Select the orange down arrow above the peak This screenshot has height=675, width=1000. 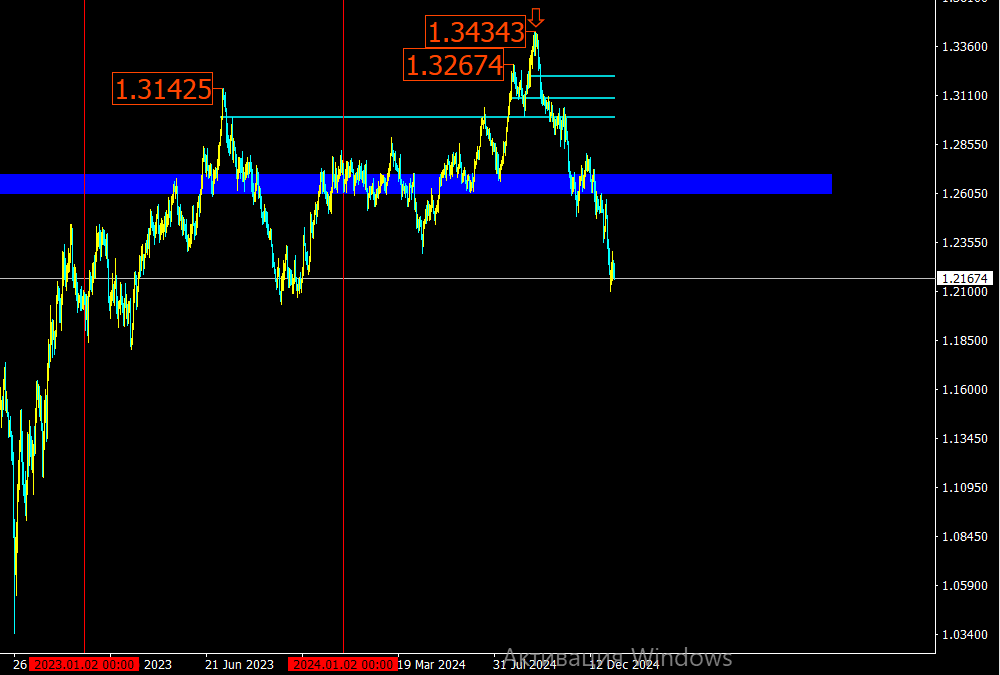(536, 17)
